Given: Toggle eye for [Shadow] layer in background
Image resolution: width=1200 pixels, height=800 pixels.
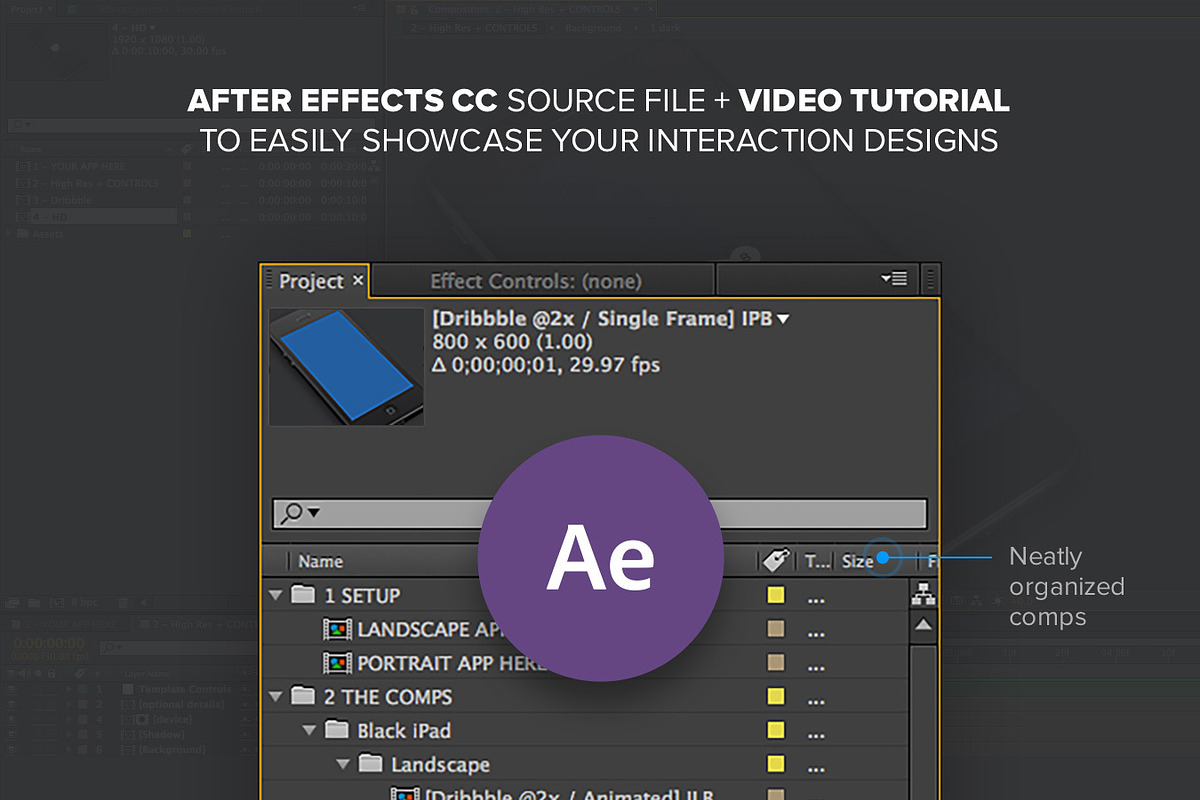Looking at the screenshot, I should coord(13,735).
